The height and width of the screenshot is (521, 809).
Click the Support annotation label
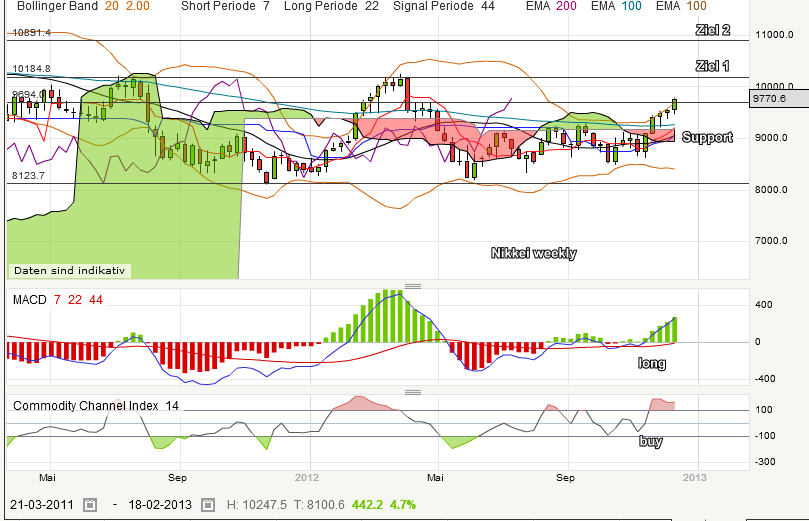707,137
